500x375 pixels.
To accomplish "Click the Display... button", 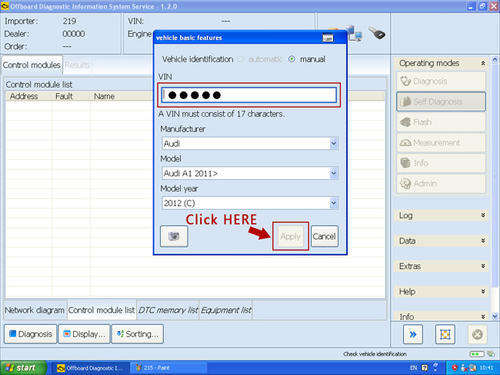I will 84,334.
